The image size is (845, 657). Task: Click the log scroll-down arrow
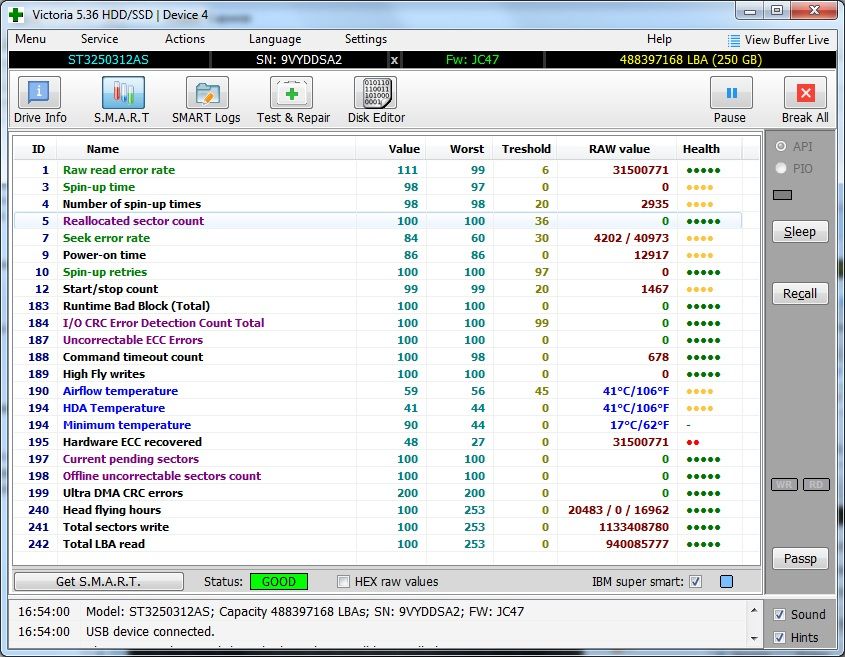(754, 639)
